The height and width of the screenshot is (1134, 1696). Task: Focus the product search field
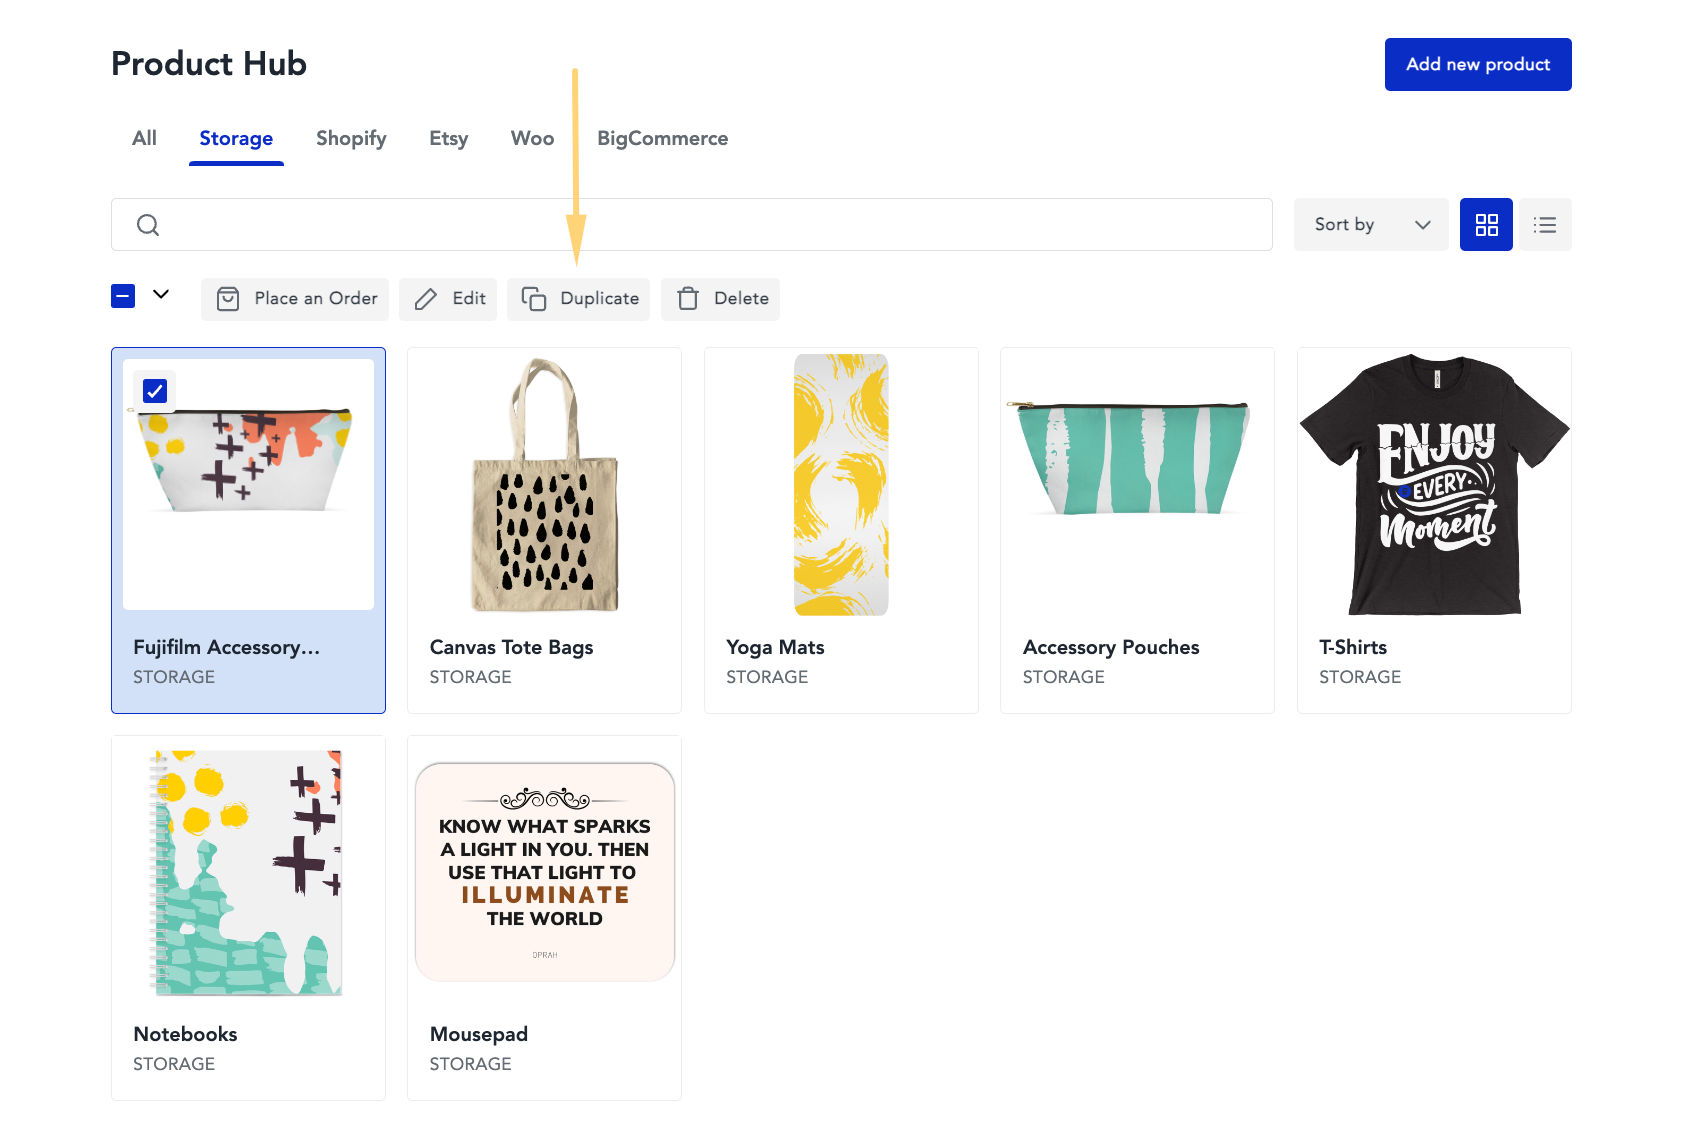692,225
